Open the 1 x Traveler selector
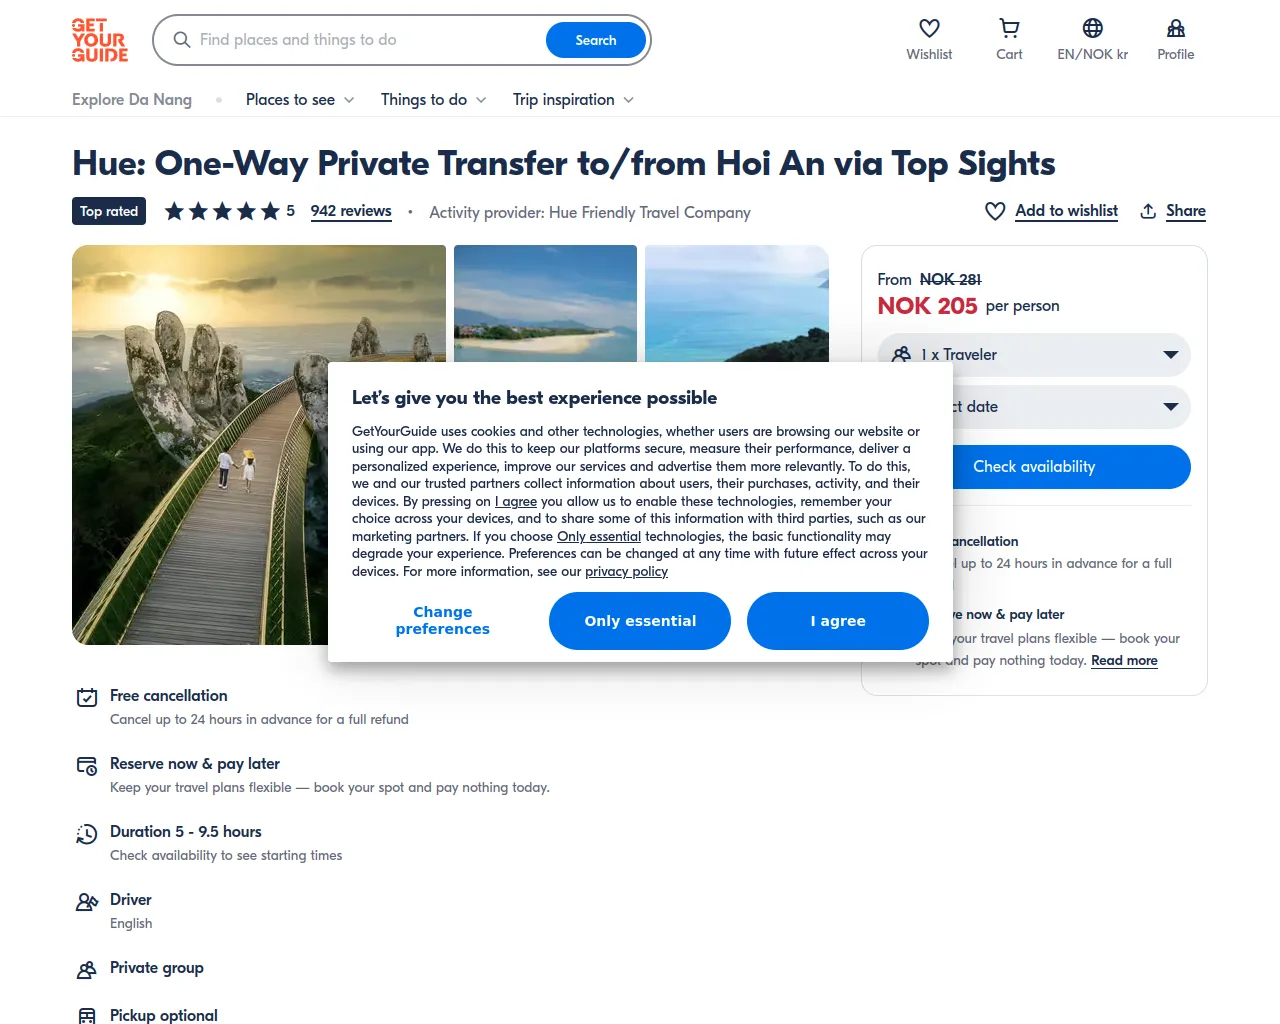1280x1024 pixels. (x=1034, y=355)
